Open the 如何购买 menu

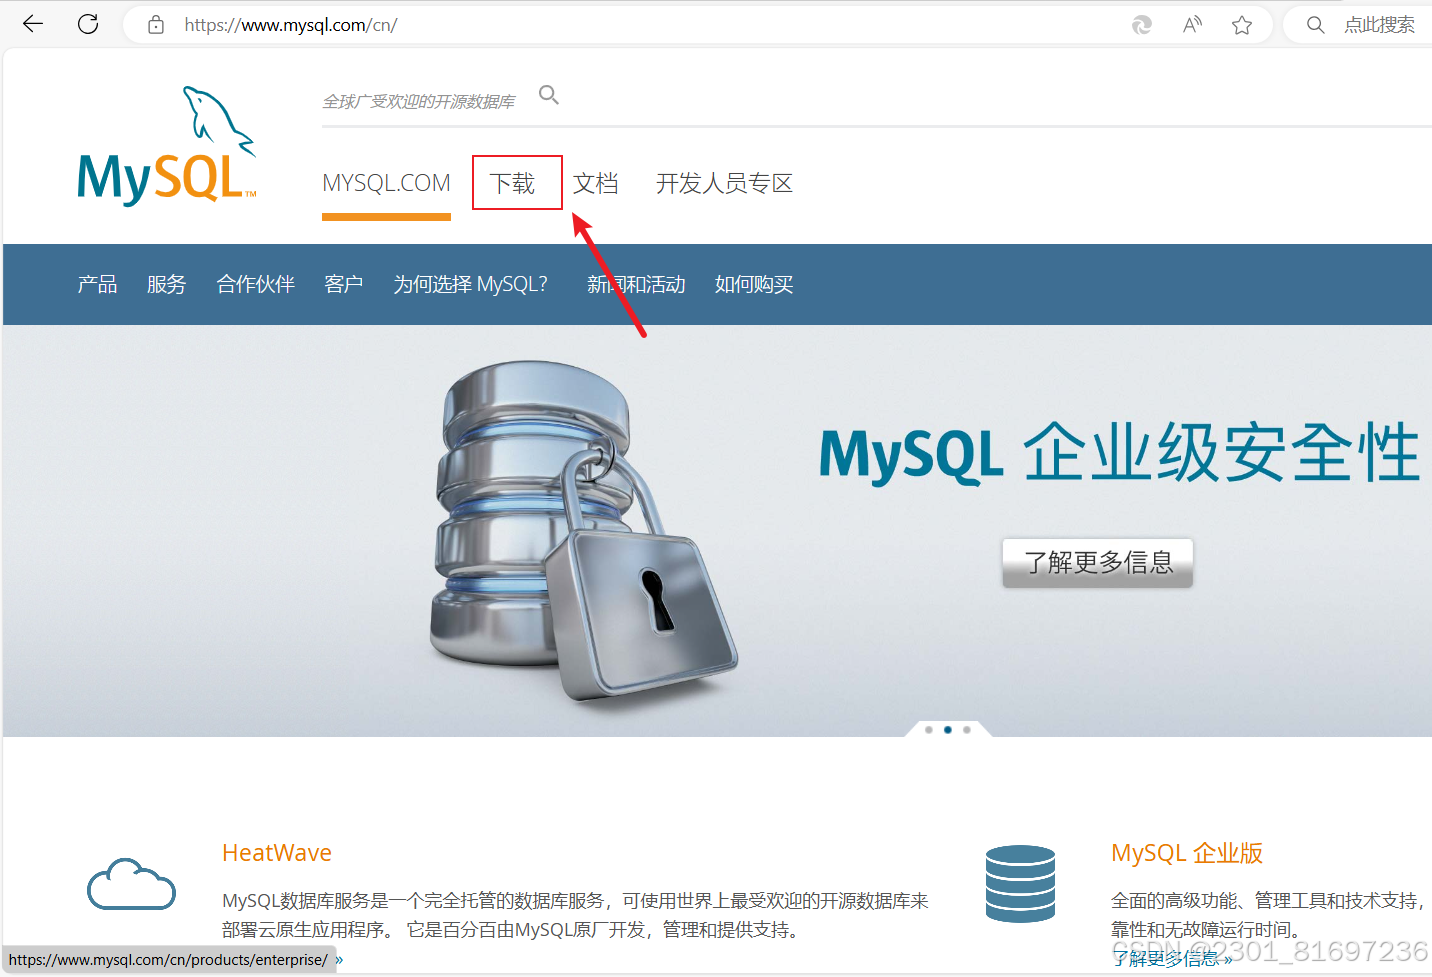[x=753, y=284]
